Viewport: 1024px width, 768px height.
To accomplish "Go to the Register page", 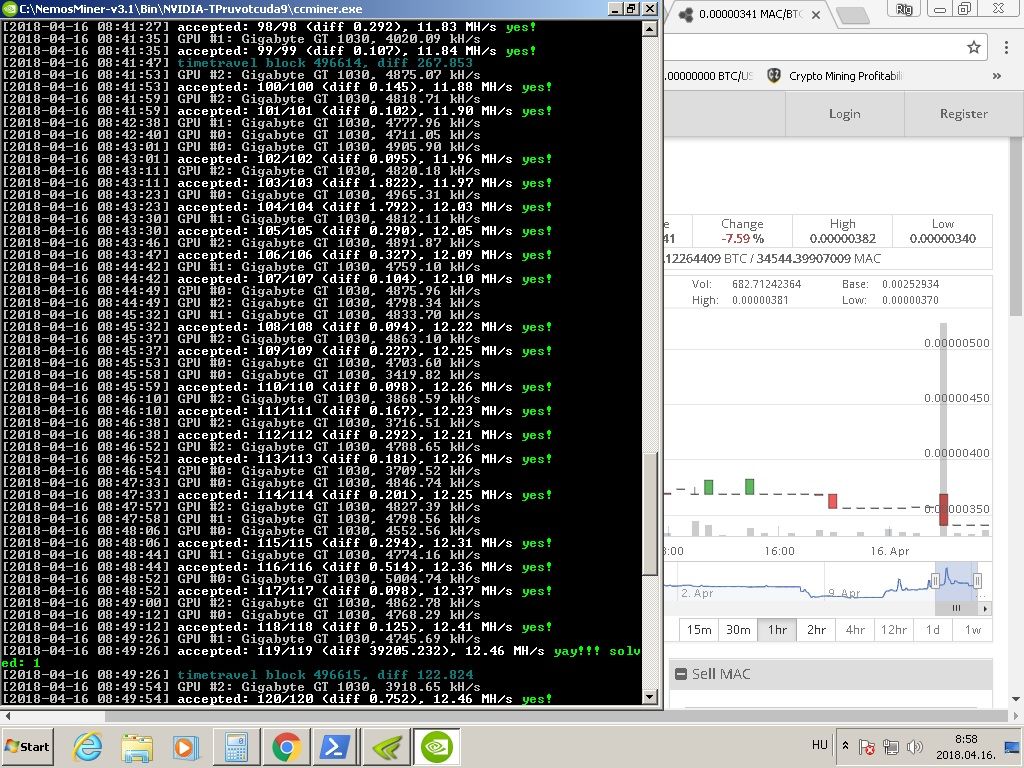I will coord(963,114).
